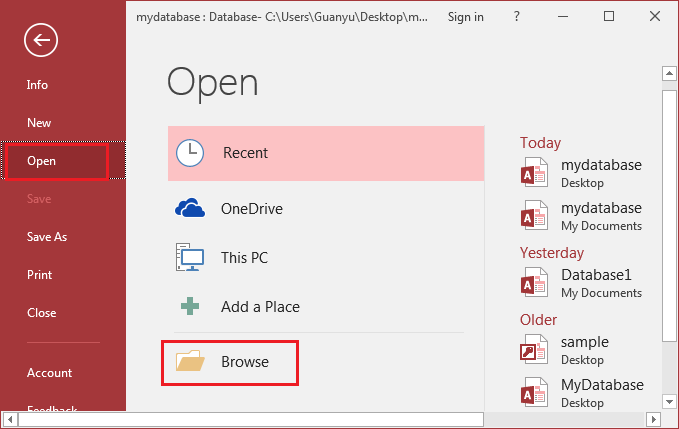
Task: Click the horizontal scrollbar left arrow
Action: 10,419
